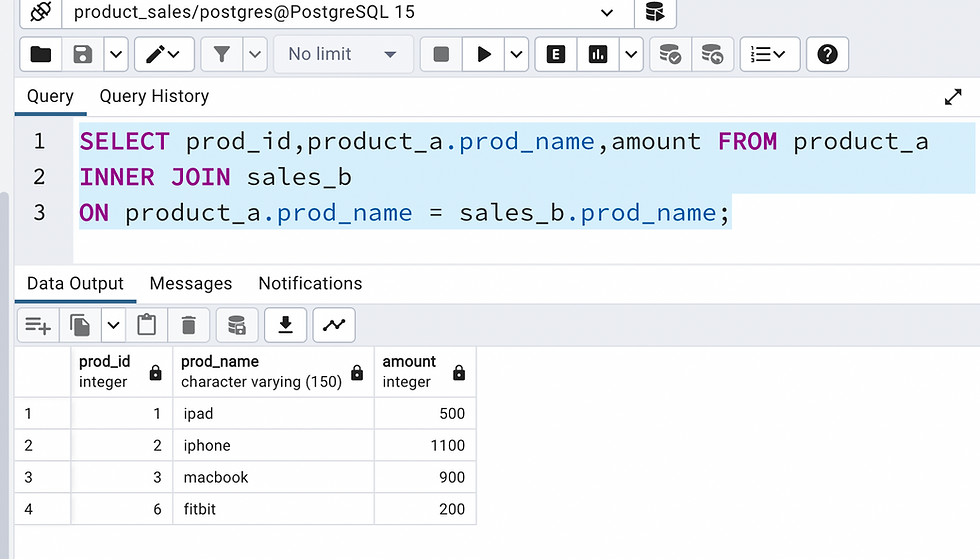Click prod_id cell with value 6
The width and height of the screenshot is (980, 559).
pyautogui.click(x=122, y=510)
